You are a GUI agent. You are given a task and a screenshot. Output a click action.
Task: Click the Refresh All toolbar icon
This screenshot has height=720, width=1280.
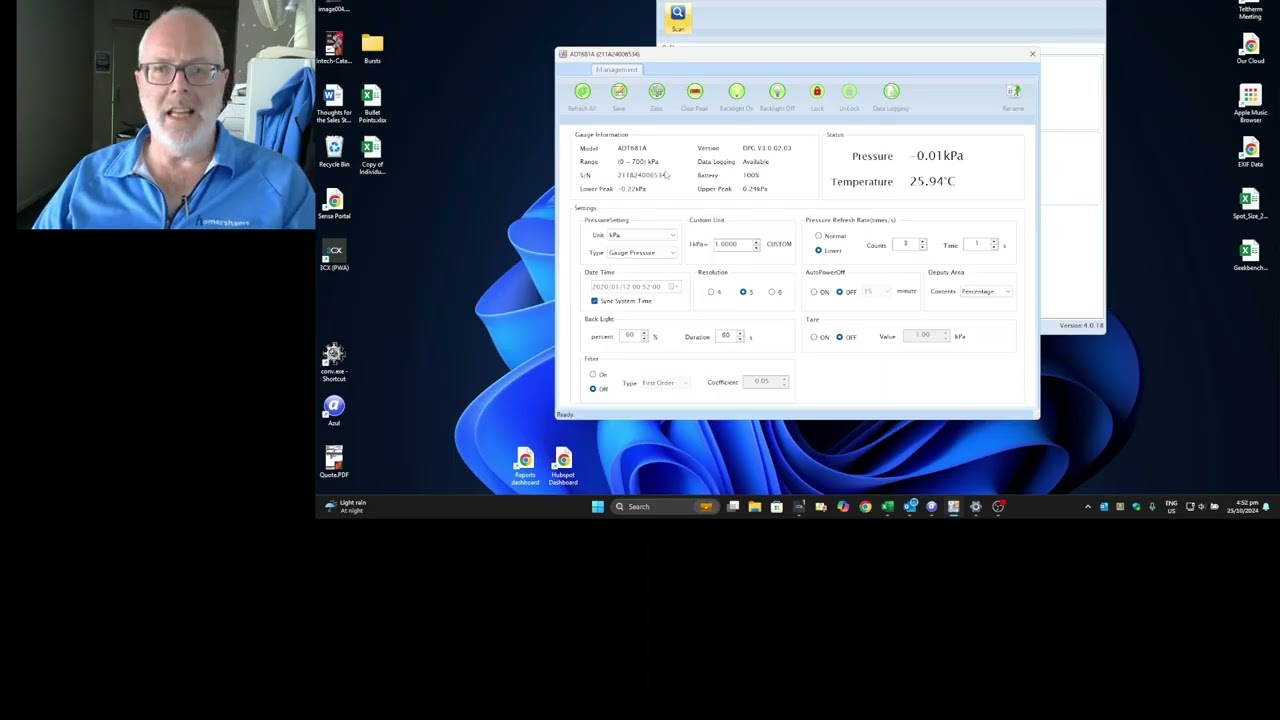tap(582, 92)
